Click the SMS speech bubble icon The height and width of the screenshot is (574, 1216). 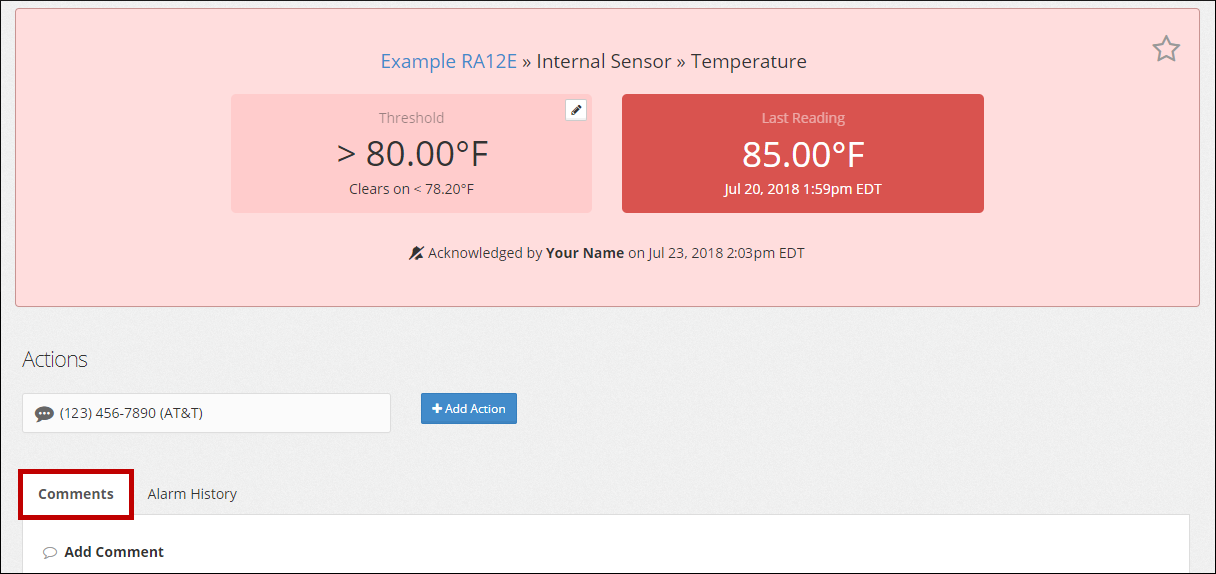[44, 413]
